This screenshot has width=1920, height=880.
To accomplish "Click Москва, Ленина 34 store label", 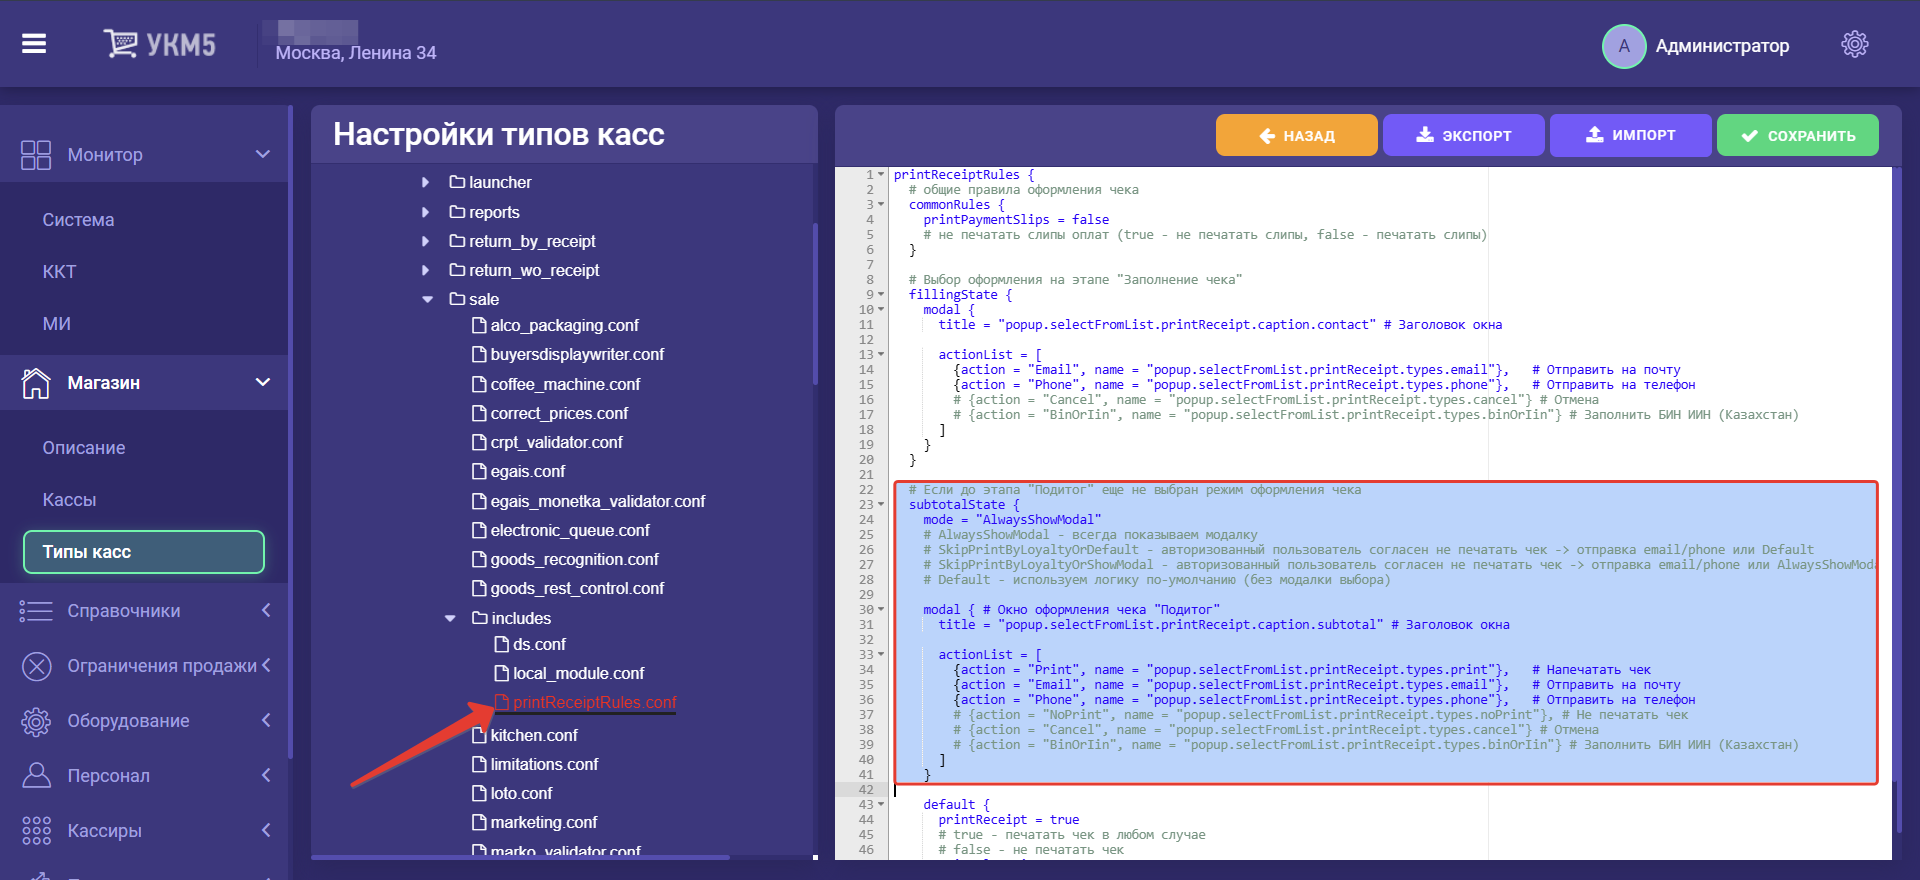I will point(356,53).
